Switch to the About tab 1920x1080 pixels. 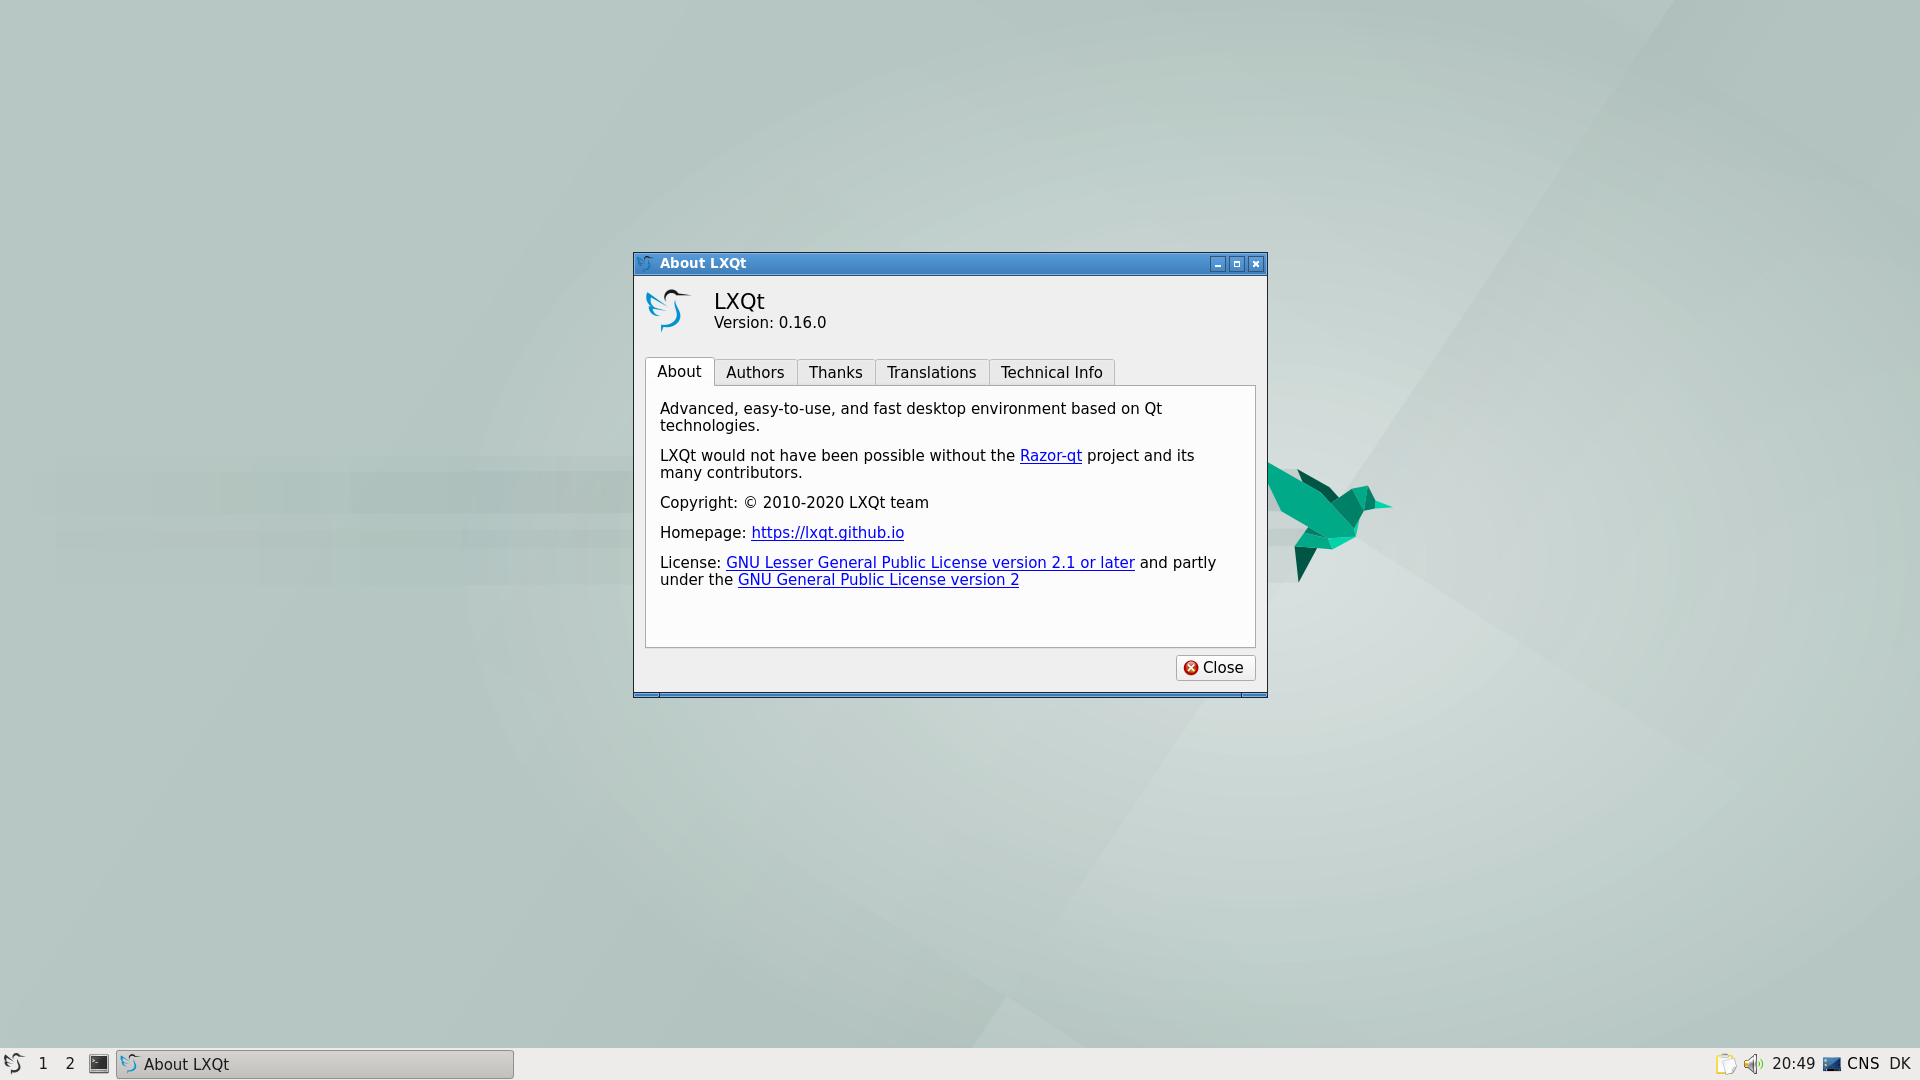(x=679, y=372)
